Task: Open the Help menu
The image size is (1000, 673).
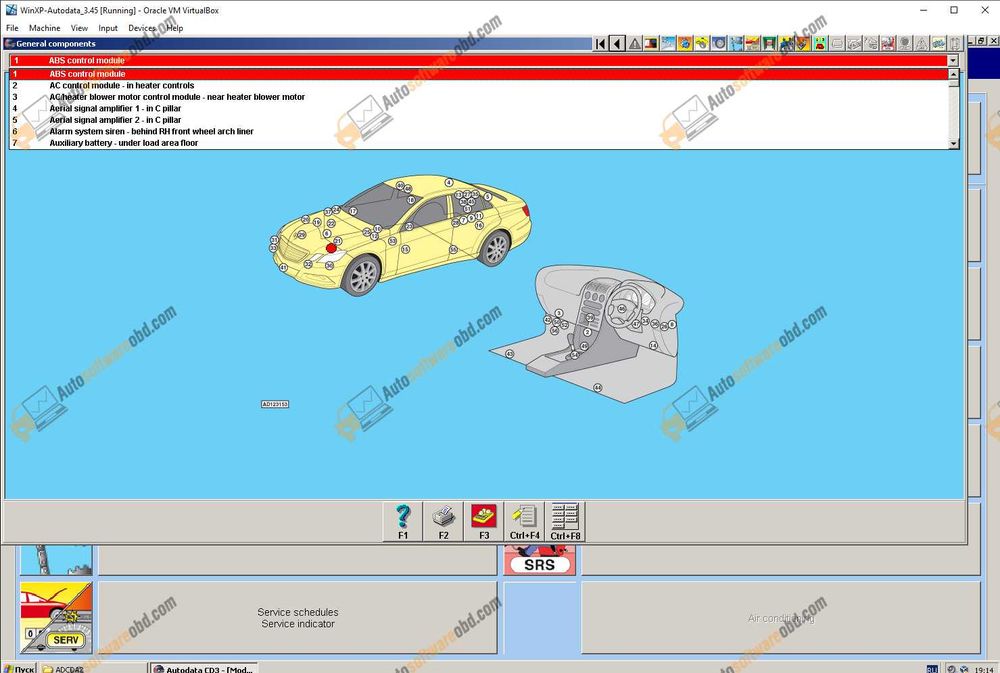Action: point(175,28)
